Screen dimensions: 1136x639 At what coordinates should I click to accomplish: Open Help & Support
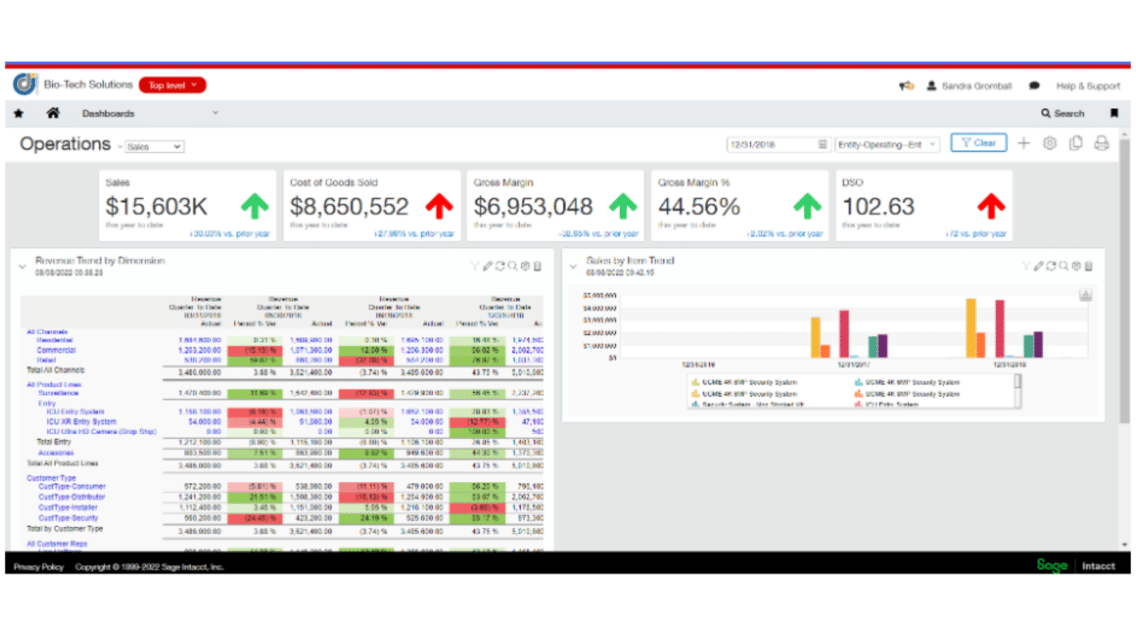click(1087, 85)
